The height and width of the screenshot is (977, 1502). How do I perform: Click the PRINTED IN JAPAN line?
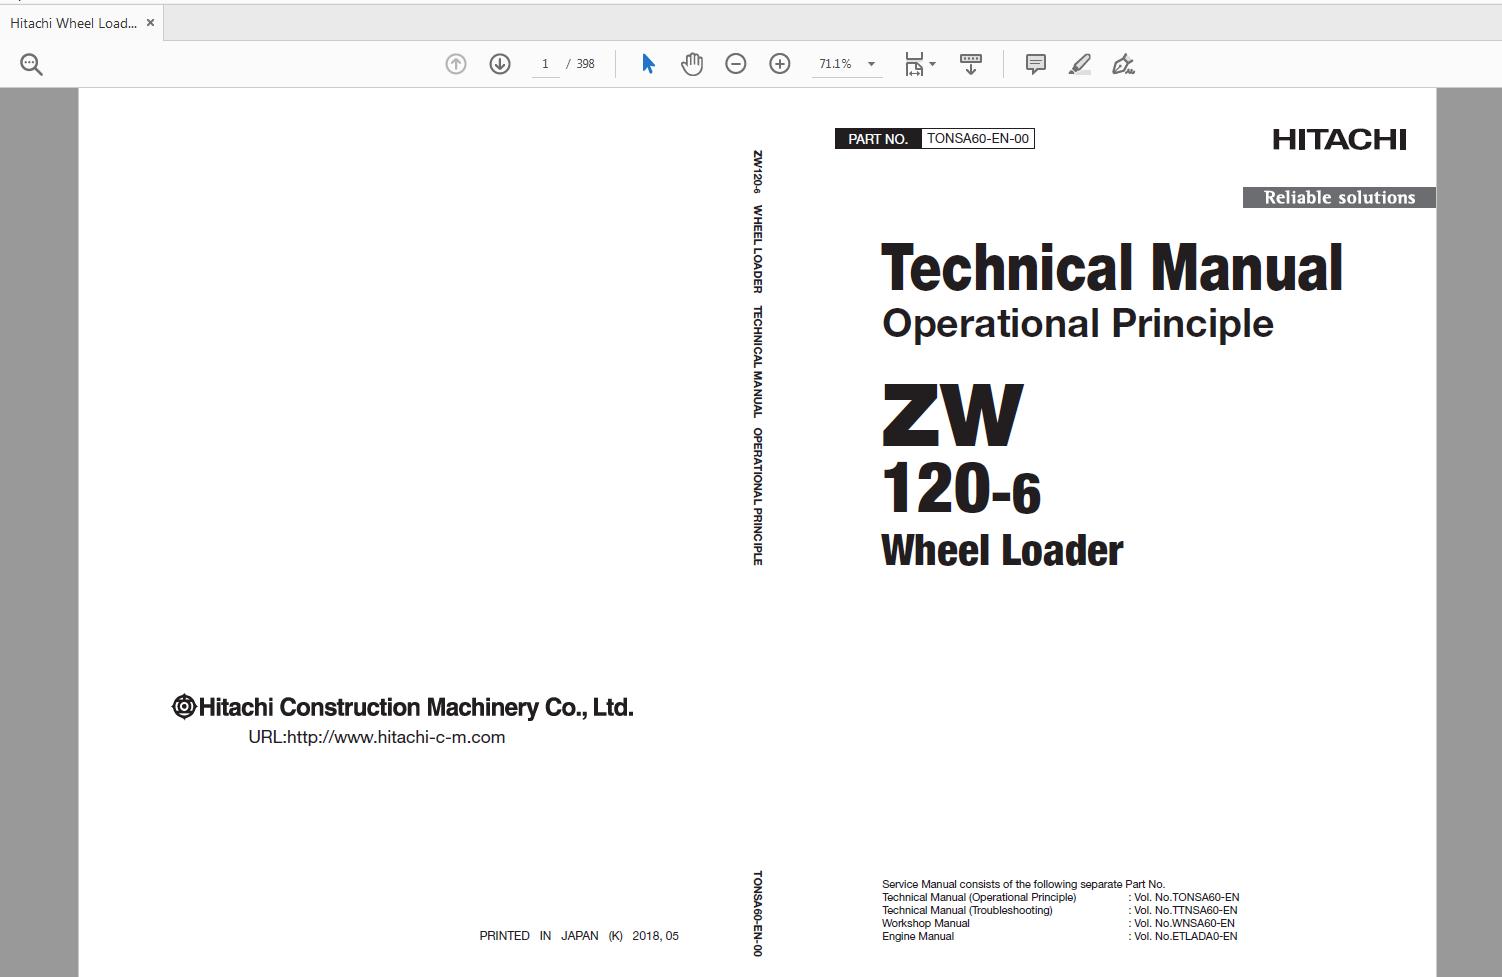[579, 936]
